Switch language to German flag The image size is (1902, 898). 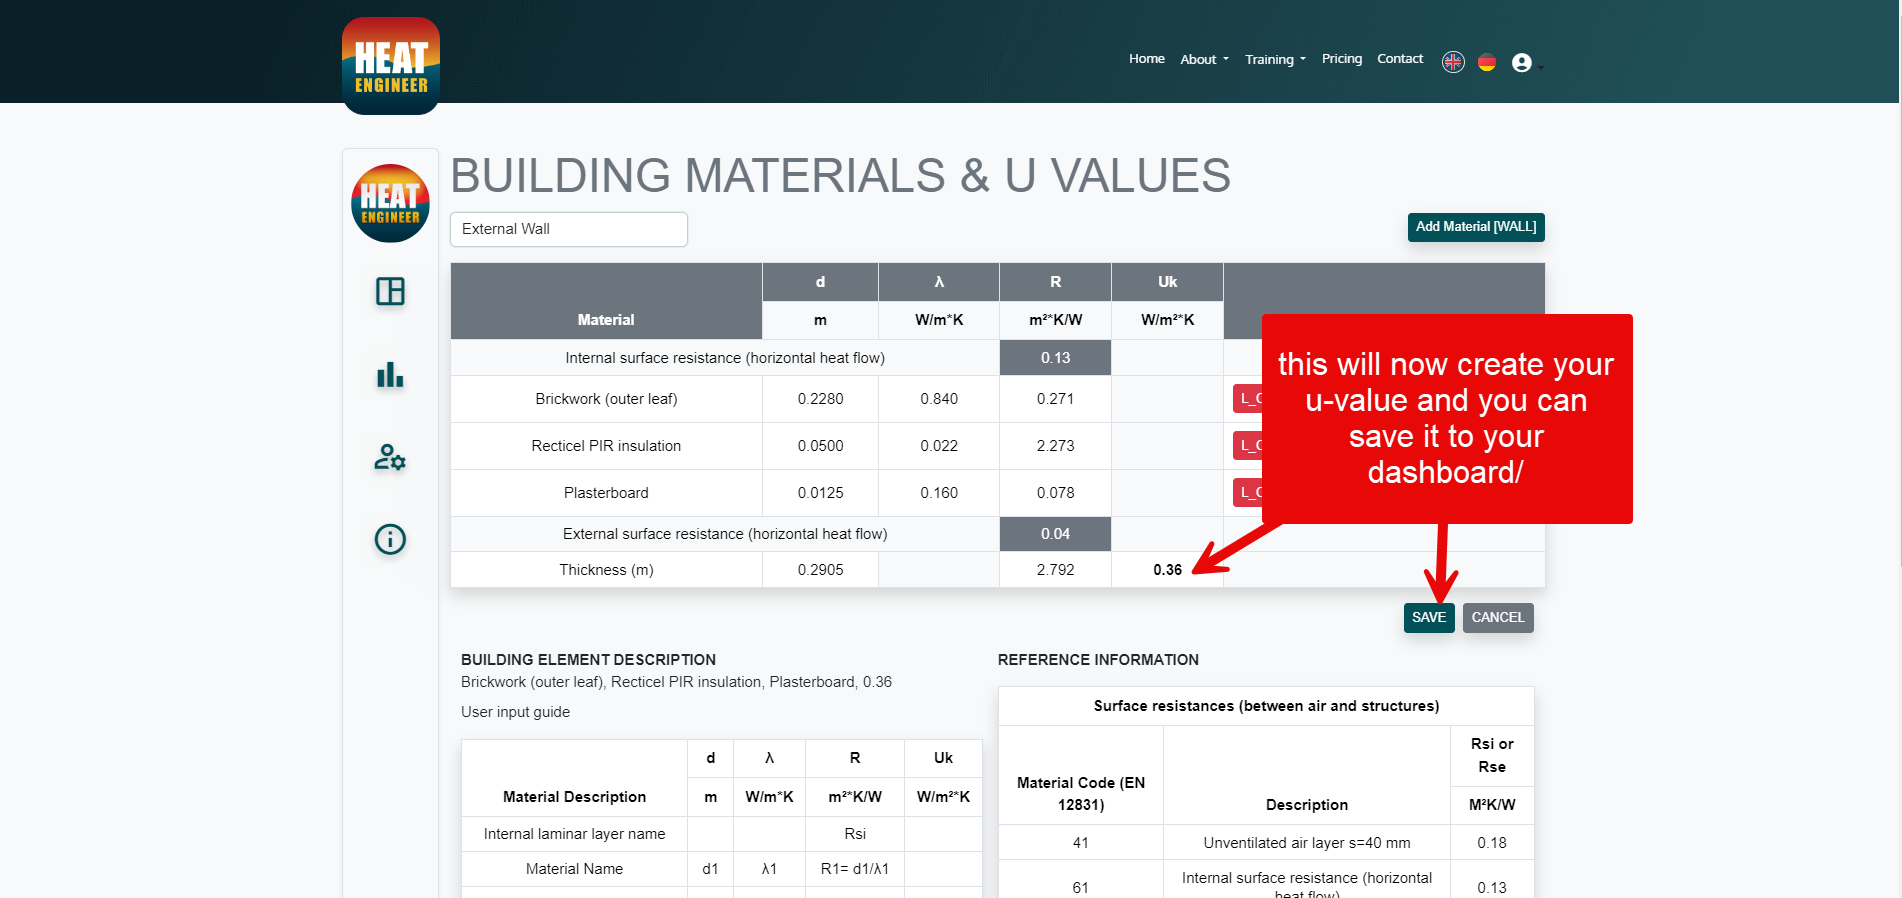(1487, 62)
